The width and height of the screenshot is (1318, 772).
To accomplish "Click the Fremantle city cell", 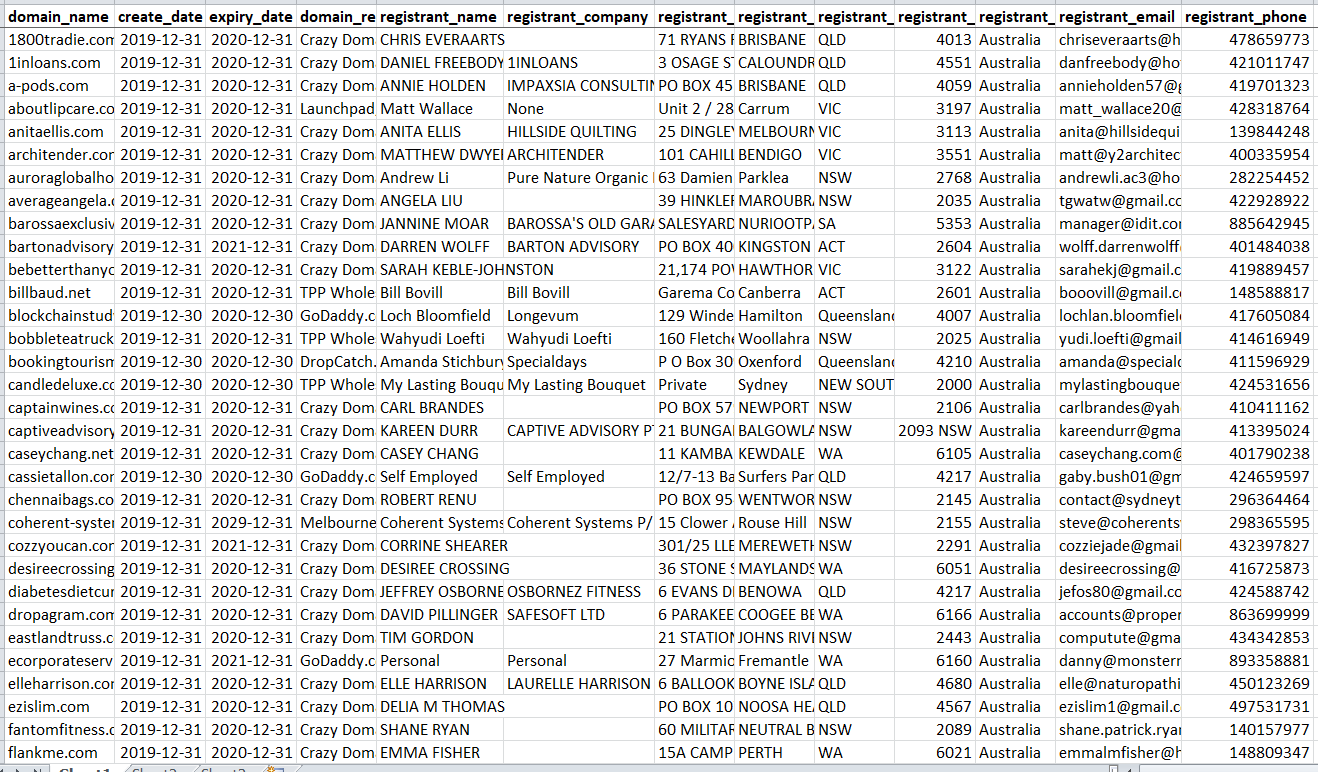I will pyautogui.click(x=775, y=661).
